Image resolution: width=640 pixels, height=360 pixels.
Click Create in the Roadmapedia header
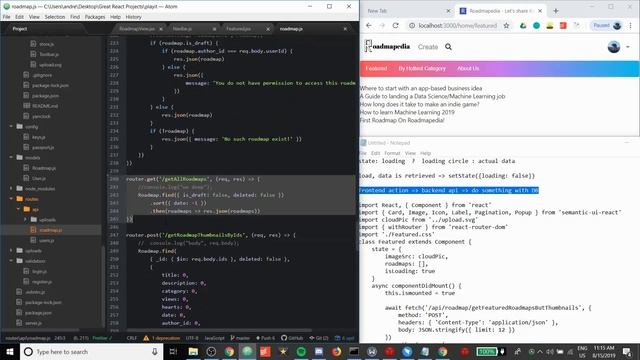(x=428, y=47)
